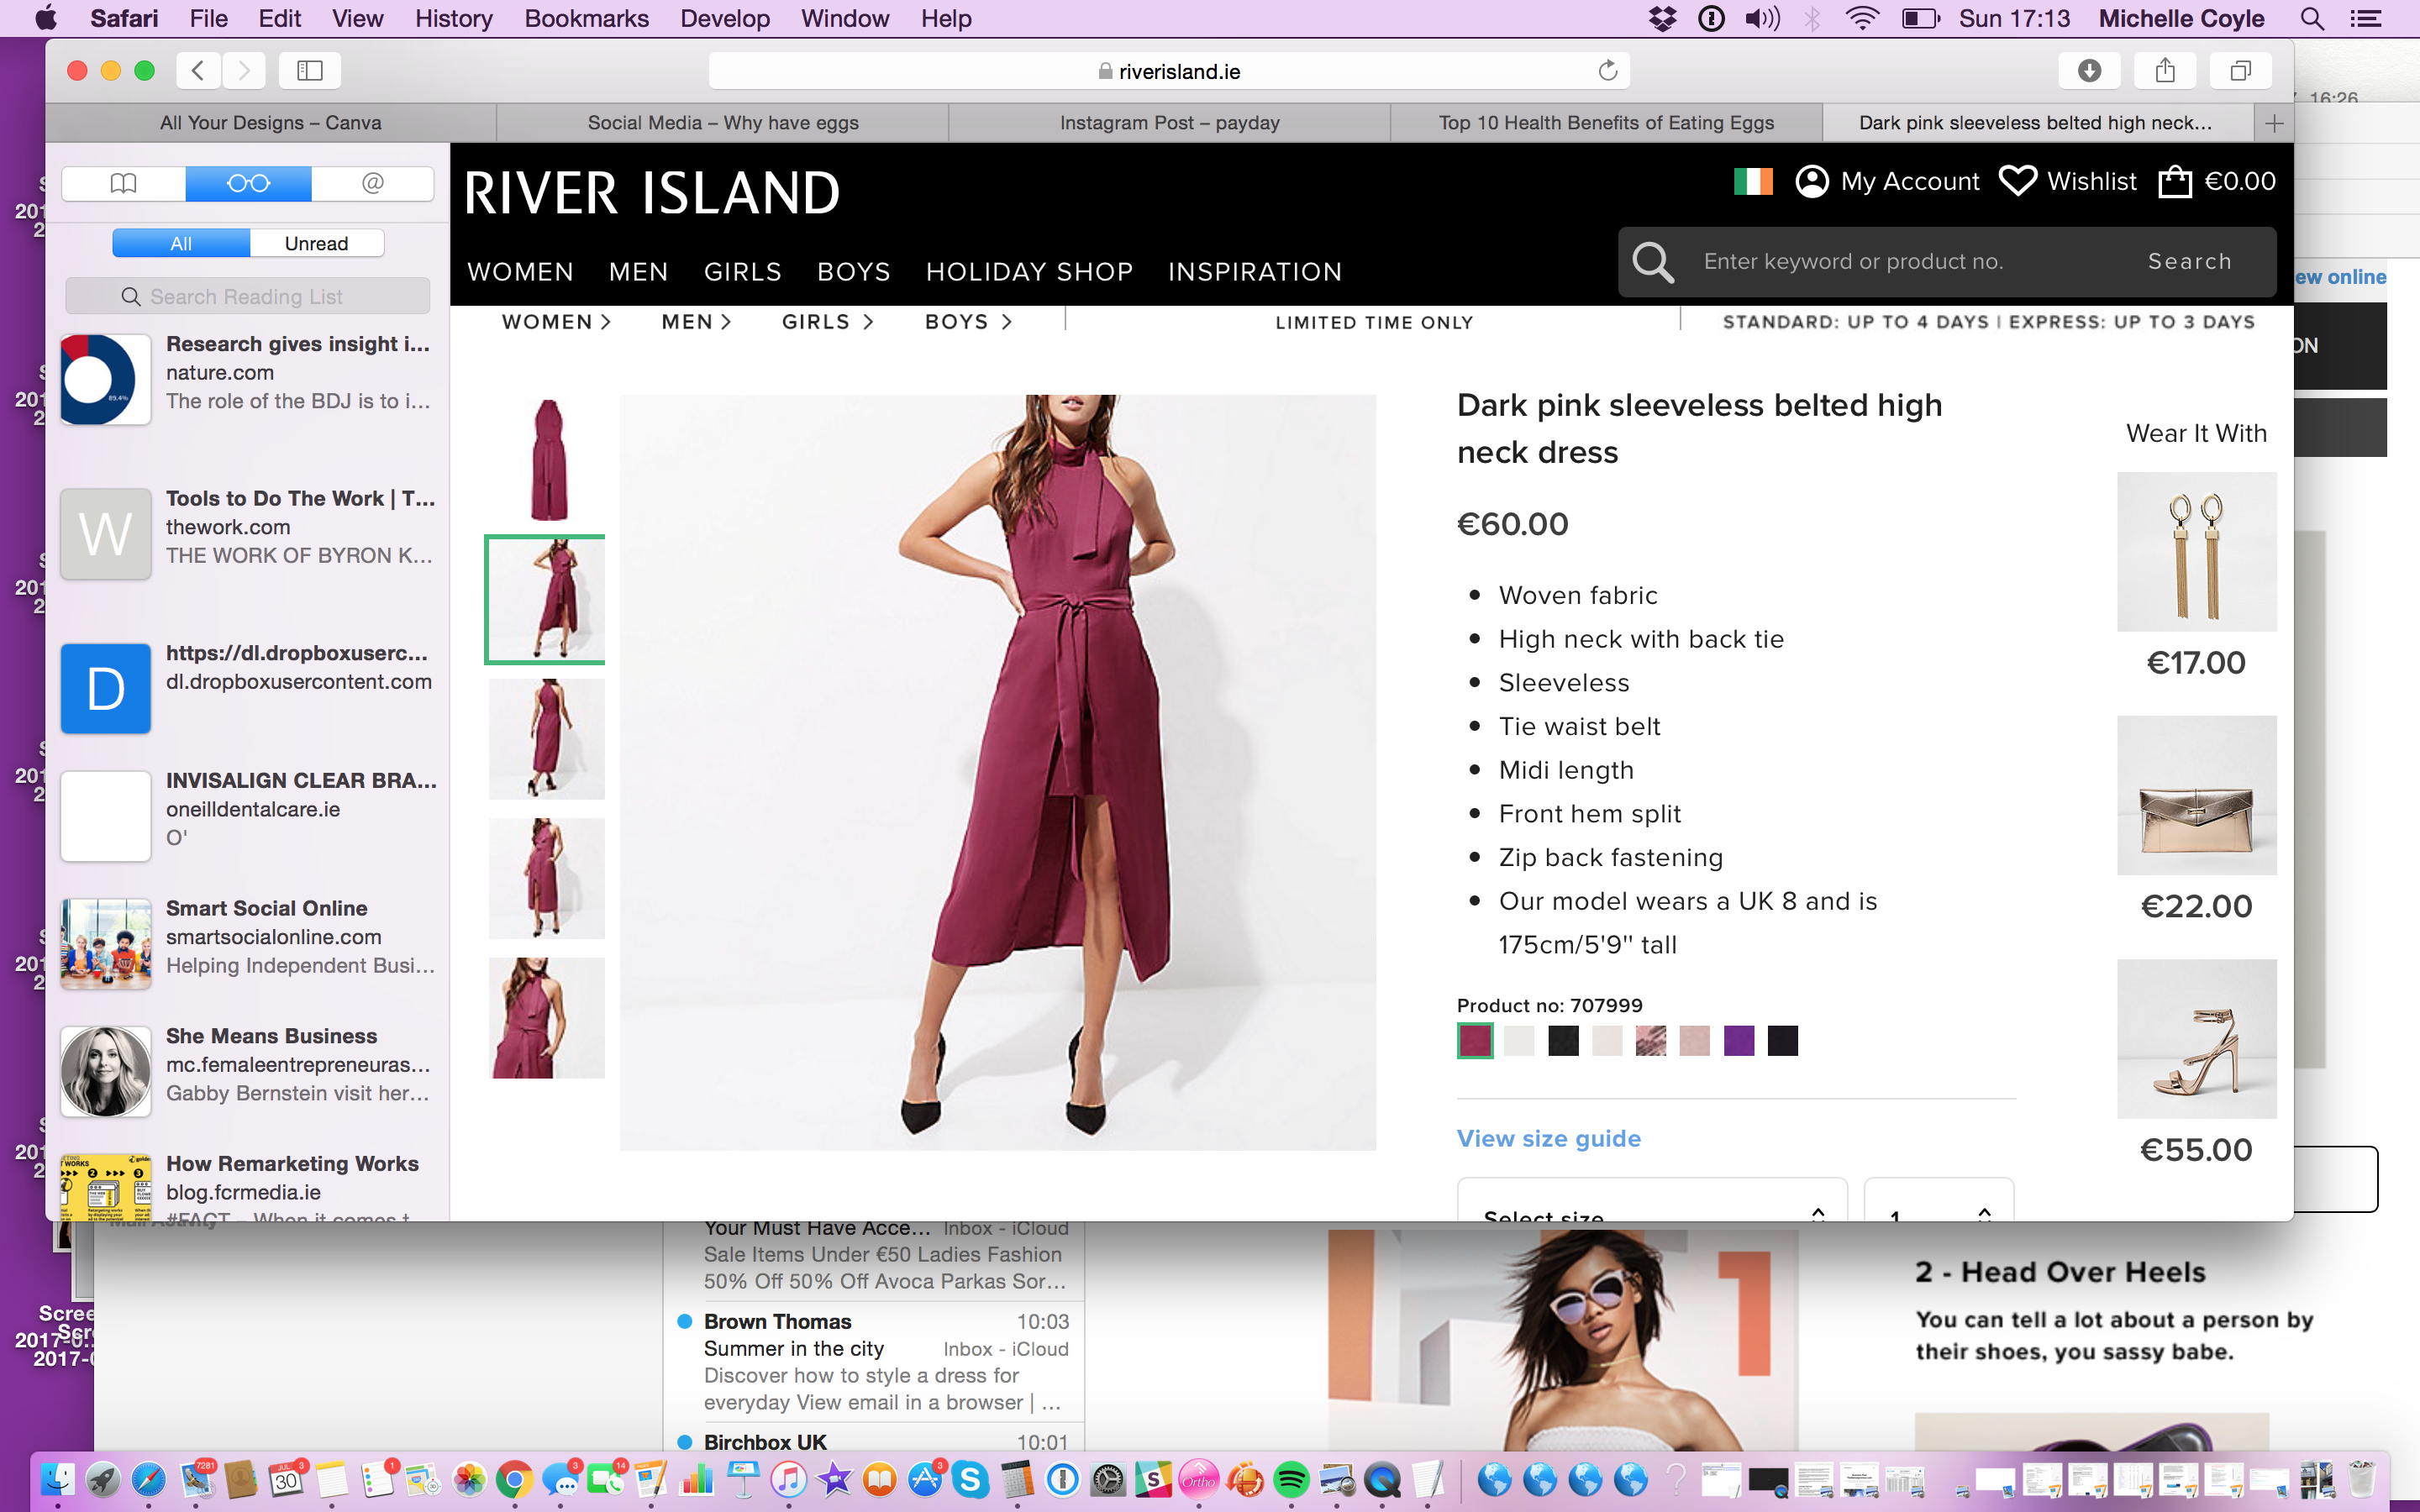This screenshot has width=2420, height=1512.
Task: Open the Safari History menu
Action: (x=453, y=18)
